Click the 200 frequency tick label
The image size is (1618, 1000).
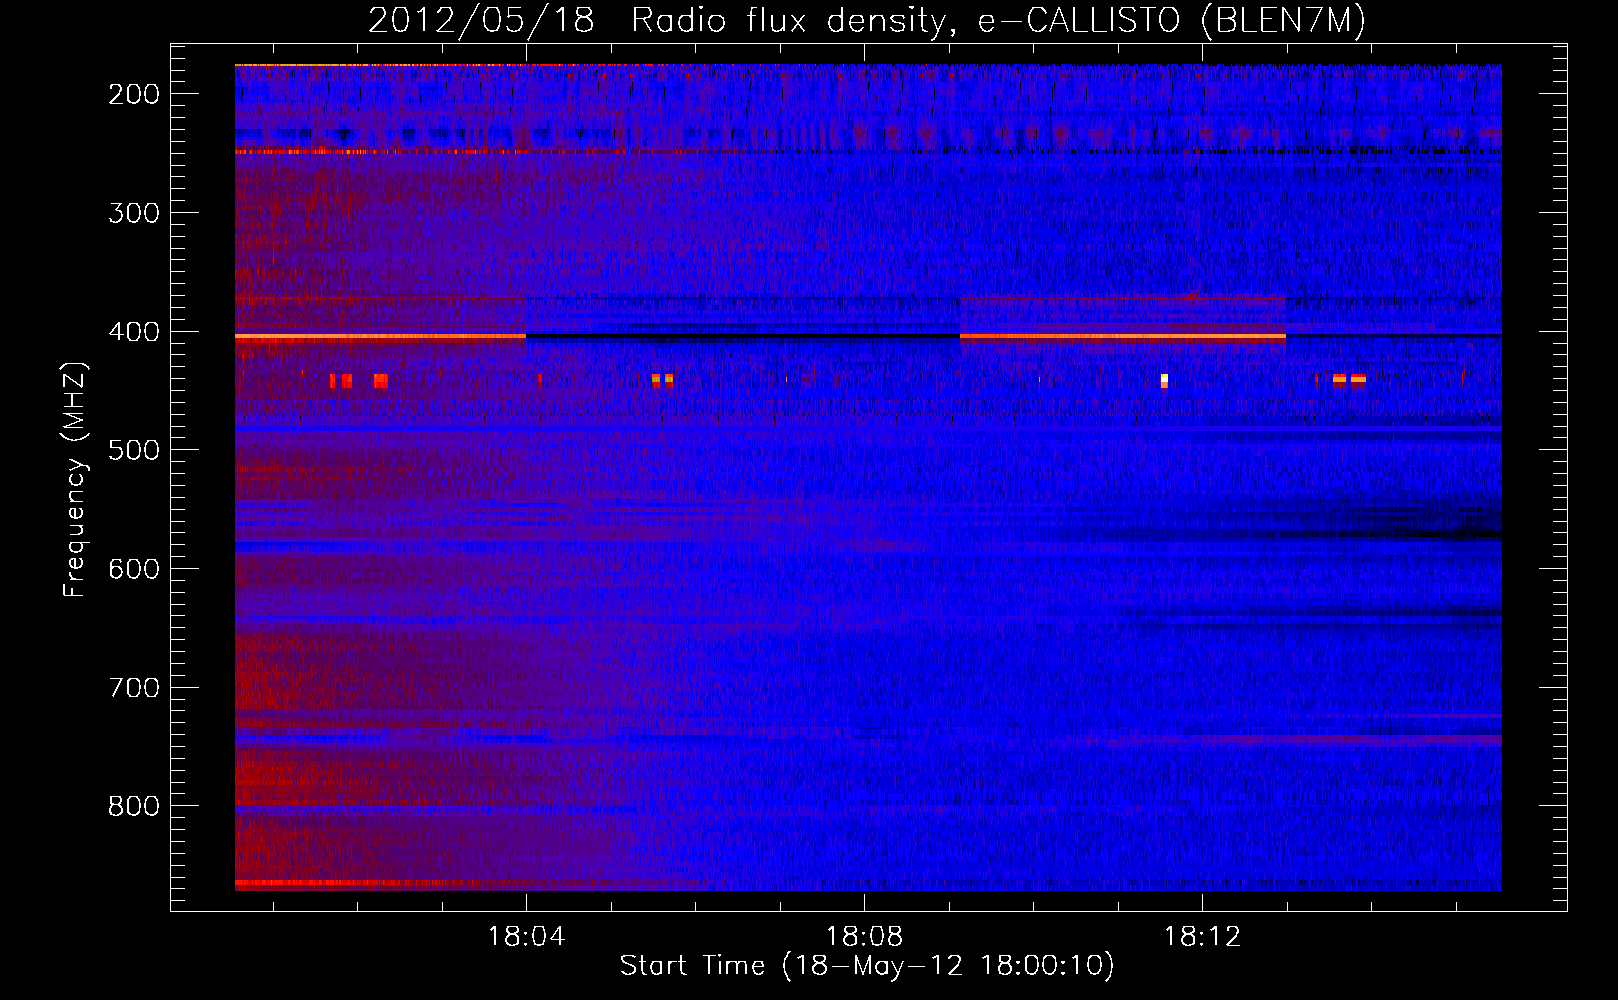(x=133, y=94)
